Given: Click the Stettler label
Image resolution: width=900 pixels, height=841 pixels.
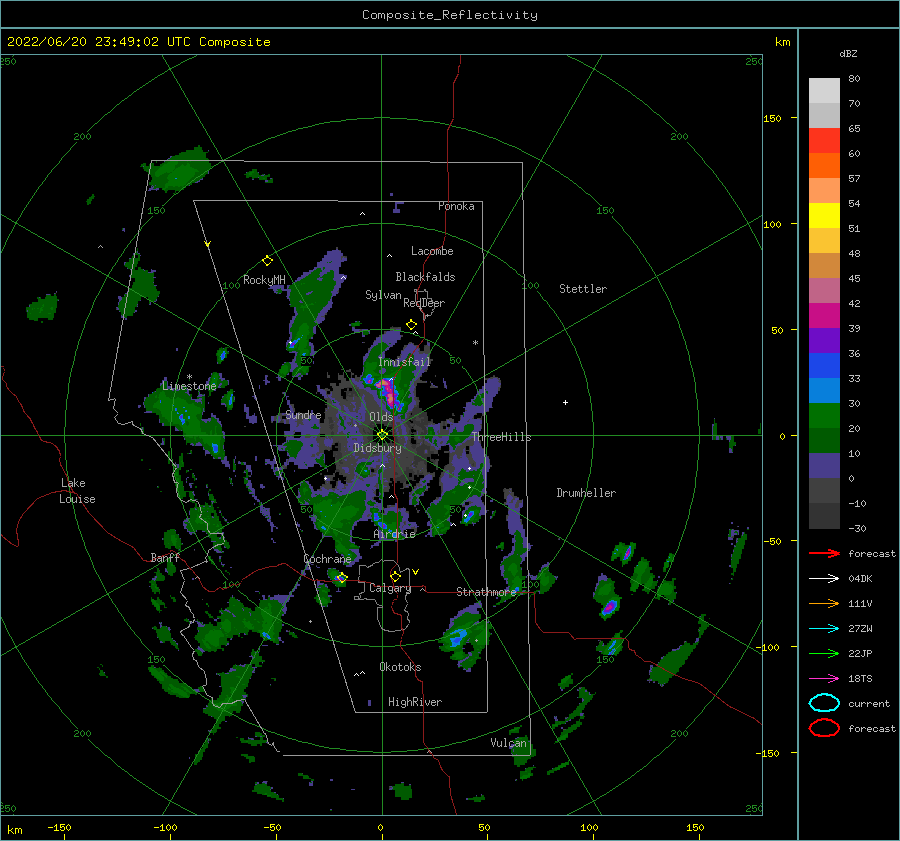Looking at the screenshot, I should point(583,289).
